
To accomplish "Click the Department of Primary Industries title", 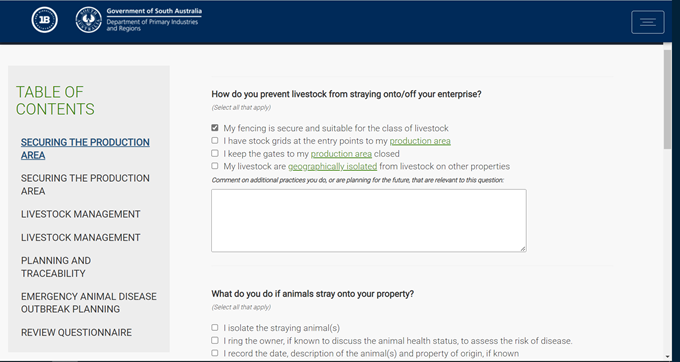I will coord(154,20).
